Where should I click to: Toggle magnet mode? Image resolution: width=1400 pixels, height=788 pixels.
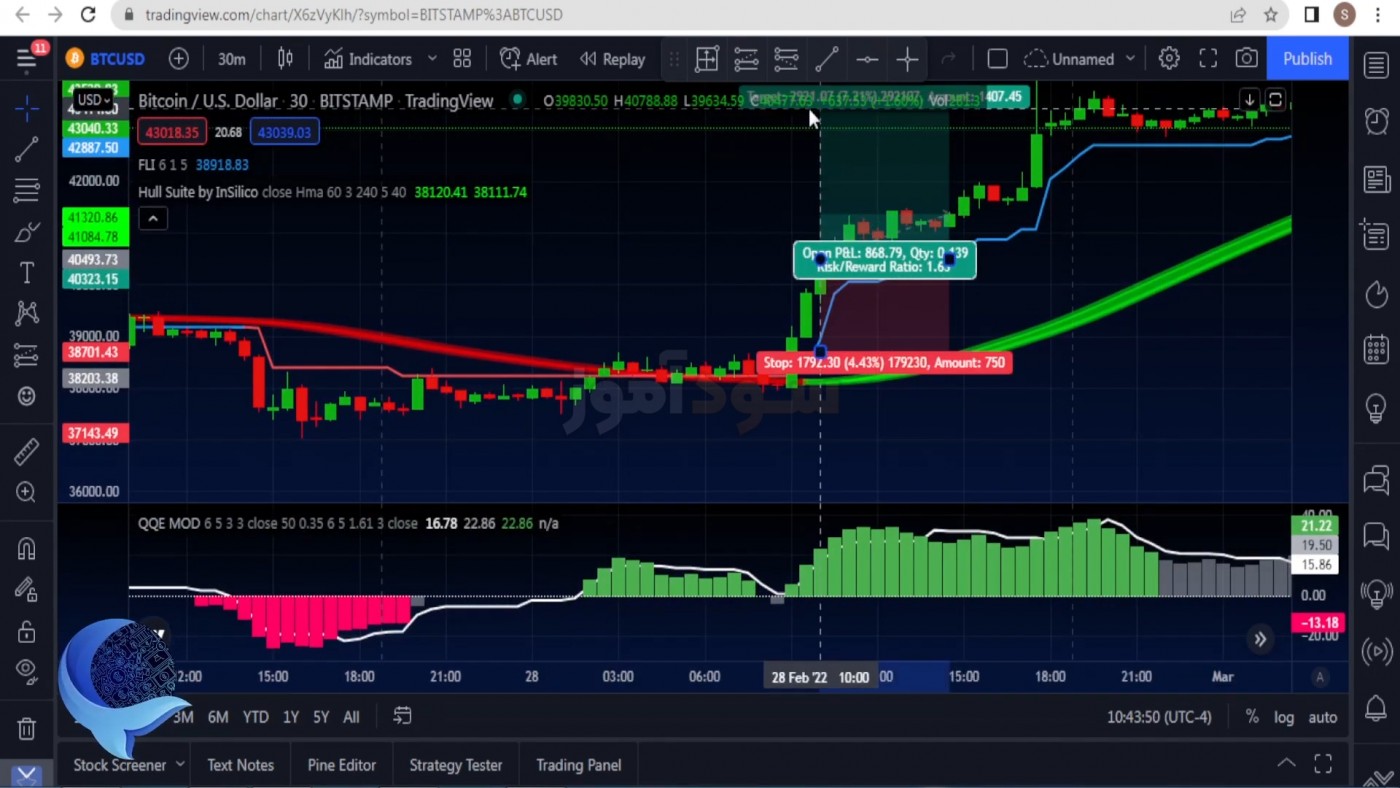pos(27,549)
